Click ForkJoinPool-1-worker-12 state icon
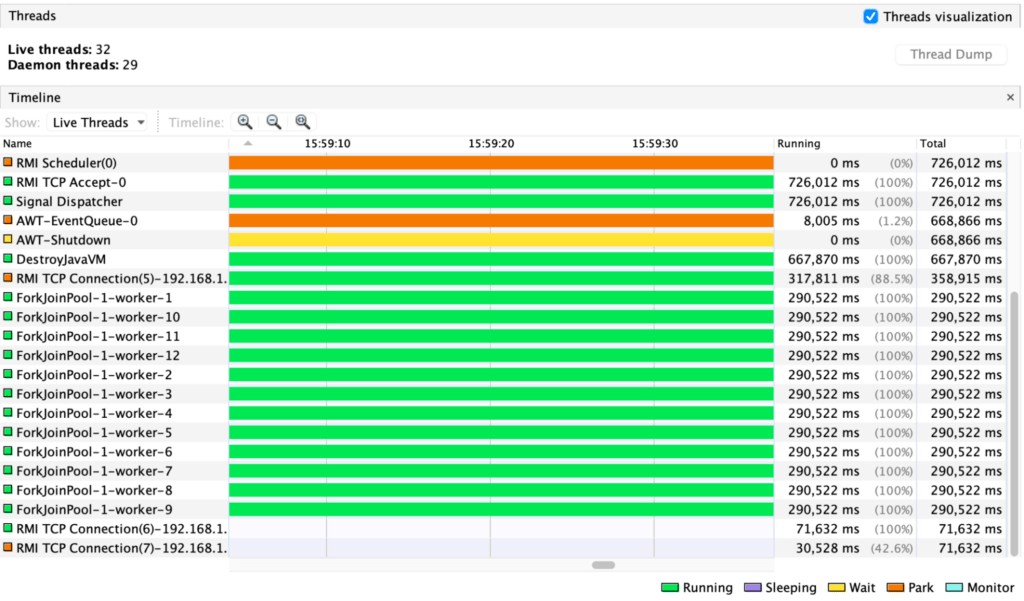1024x601 pixels. point(8,355)
